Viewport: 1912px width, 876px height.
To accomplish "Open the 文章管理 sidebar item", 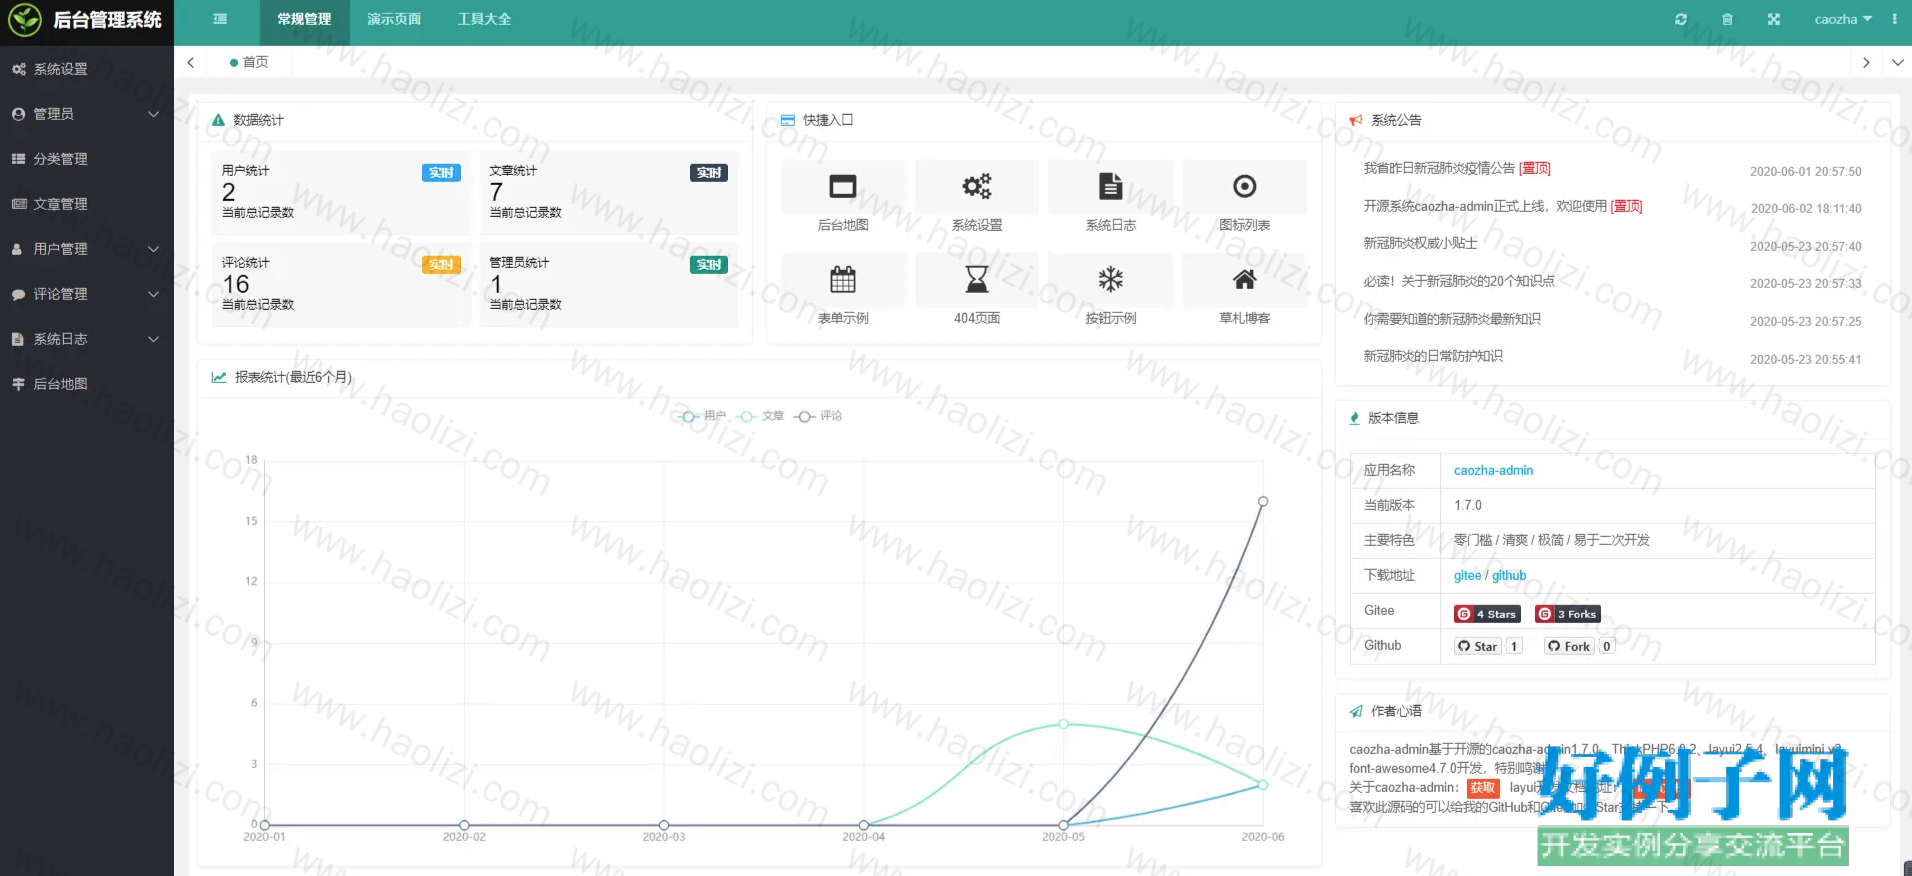I will (87, 204).
